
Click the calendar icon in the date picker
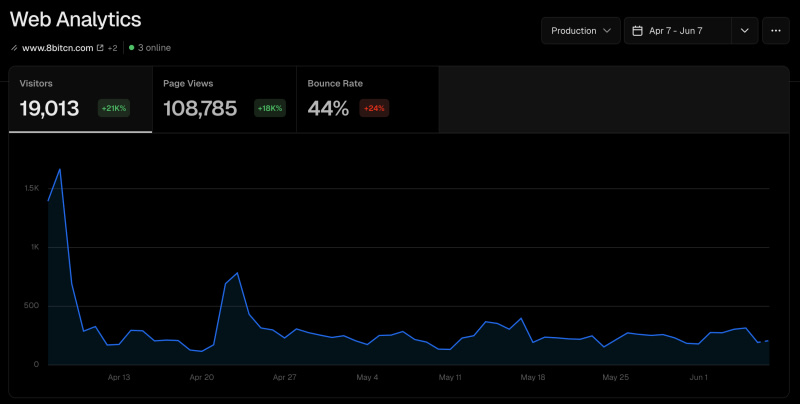pos(637,31)
